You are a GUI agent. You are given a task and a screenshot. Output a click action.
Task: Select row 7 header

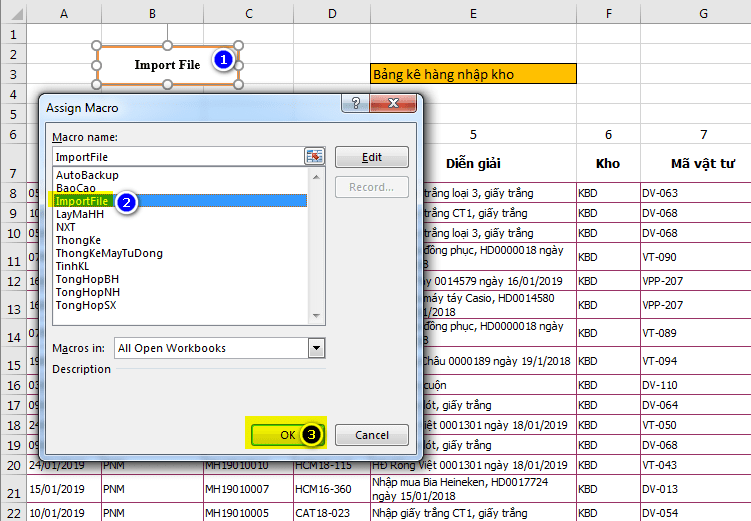(x=13, y=163)
